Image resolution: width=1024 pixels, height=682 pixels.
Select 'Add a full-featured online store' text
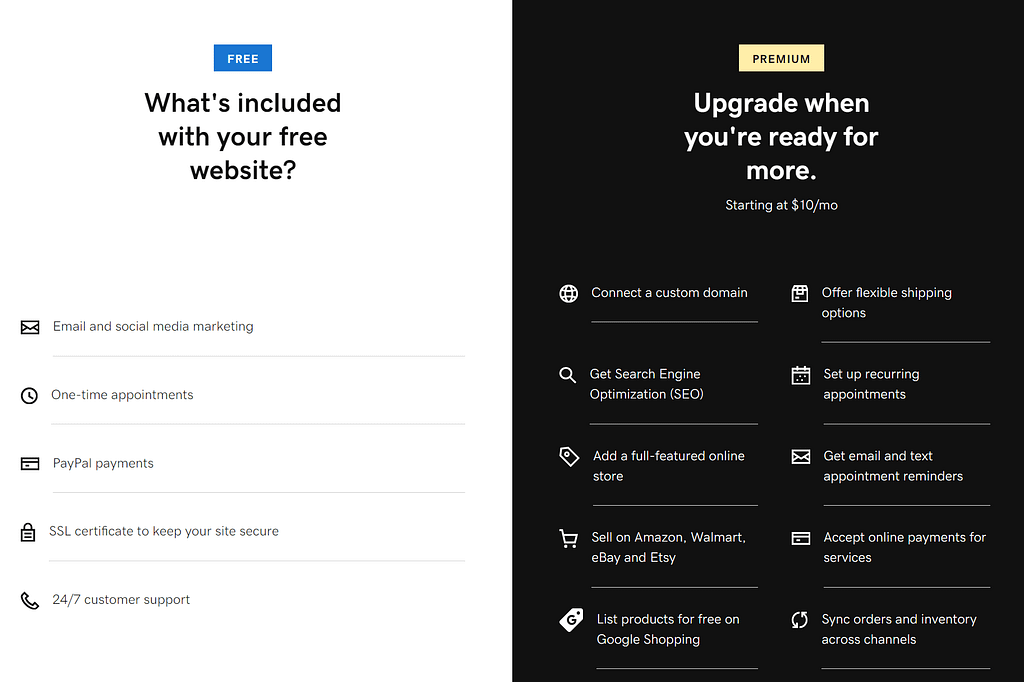[669, 466]
